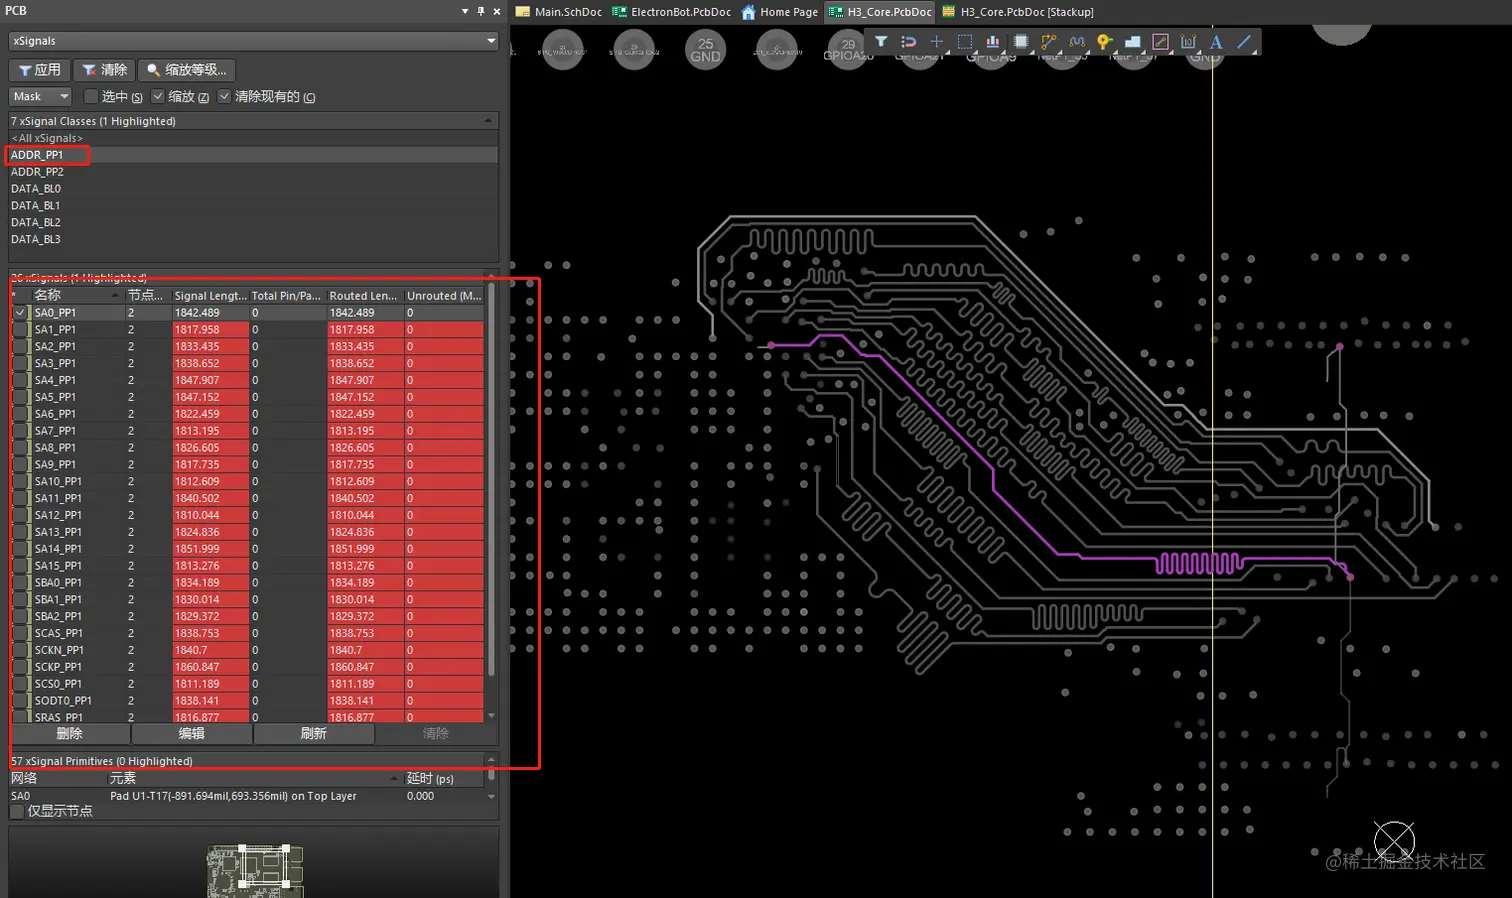Click the 删除 button
This screenshot has width=1512, height=898.
tap(70, 733)
